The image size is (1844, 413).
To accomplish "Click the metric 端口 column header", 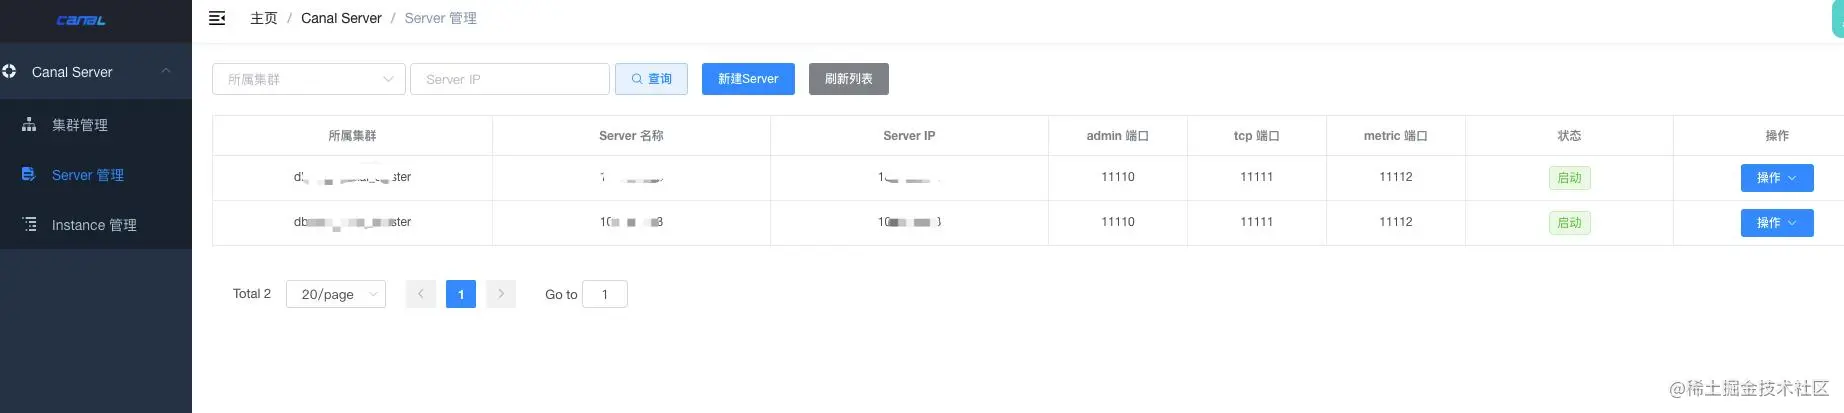I will pos(1396,136).
